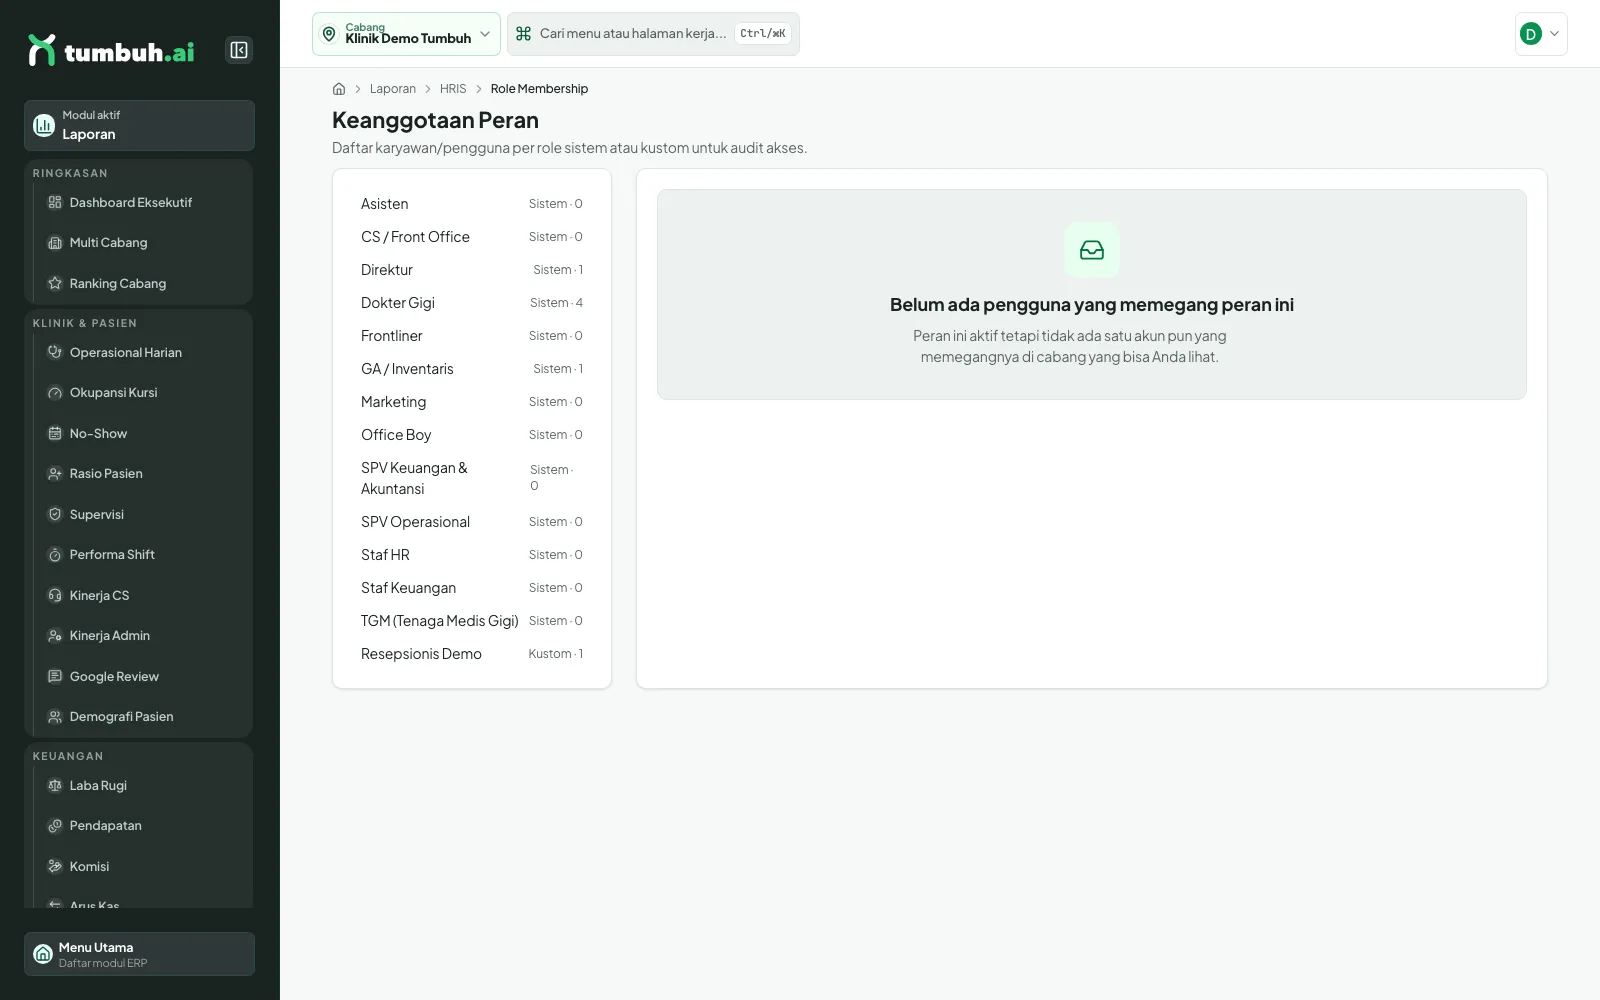
Task: Click the Okupansi Kursi gauge icon
Action: 55,393
